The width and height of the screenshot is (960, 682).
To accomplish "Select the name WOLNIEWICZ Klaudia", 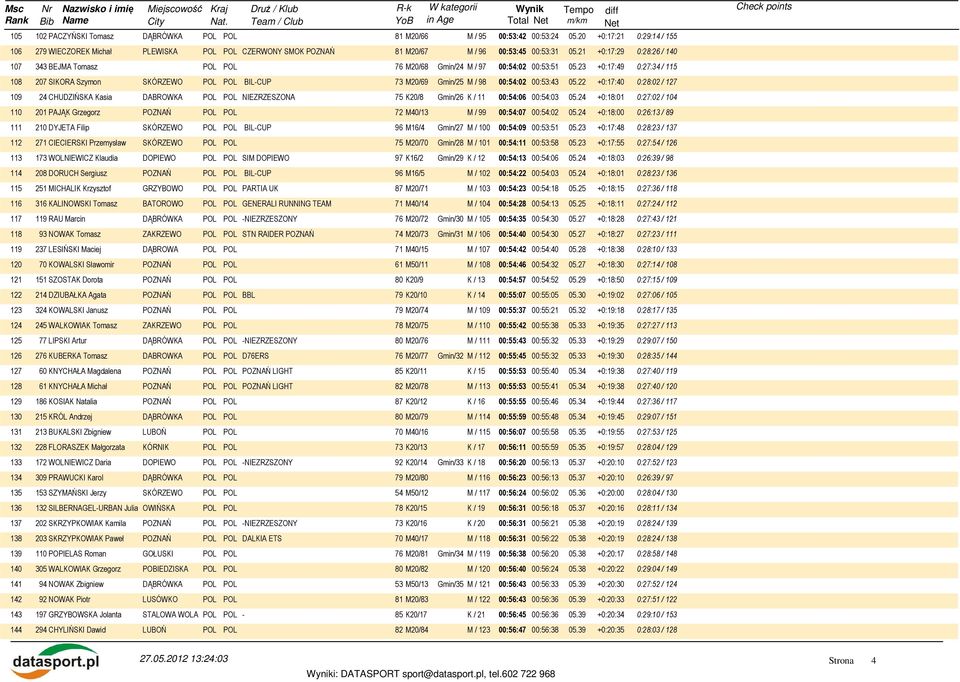I will [83, 158].
